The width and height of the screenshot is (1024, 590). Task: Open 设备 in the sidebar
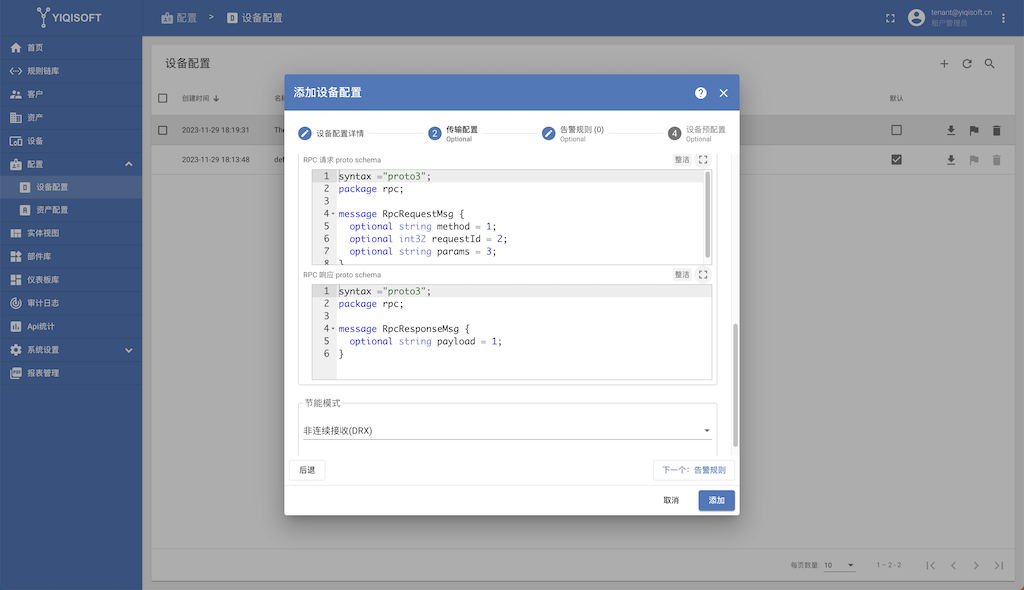pyautogui.click(x=71, y=141)
